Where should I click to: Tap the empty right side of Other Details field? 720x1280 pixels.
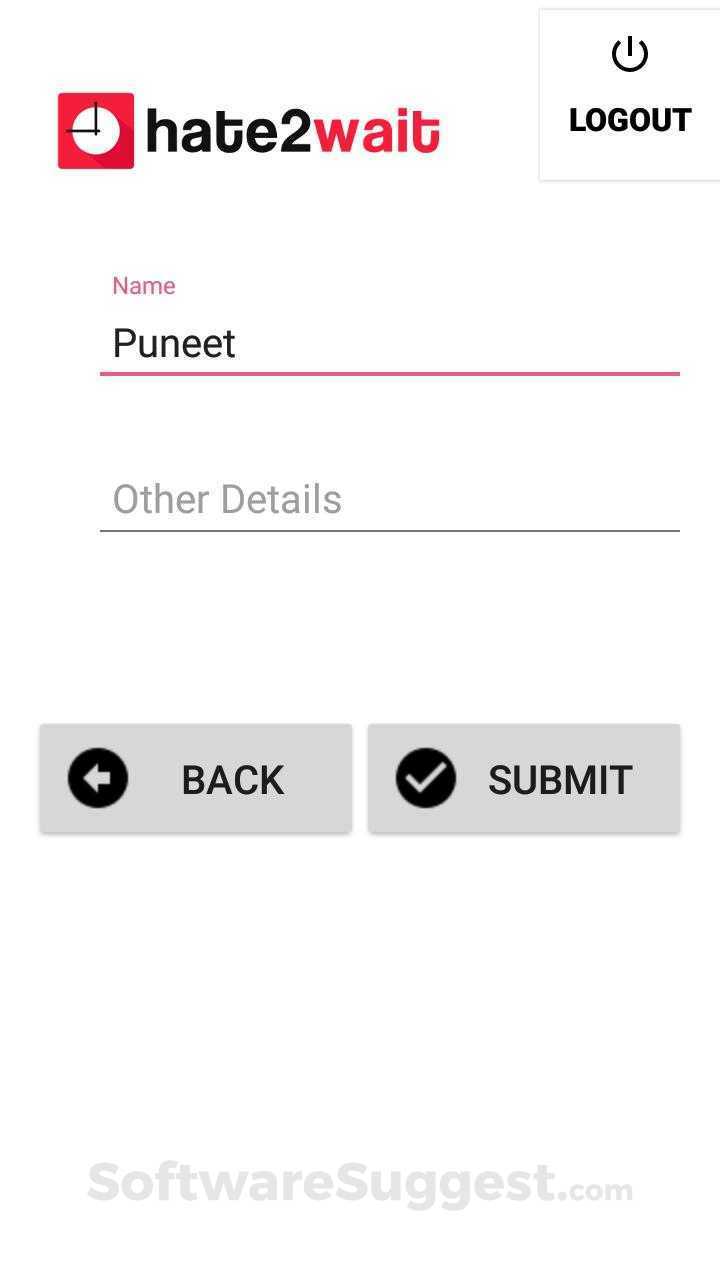560,499
